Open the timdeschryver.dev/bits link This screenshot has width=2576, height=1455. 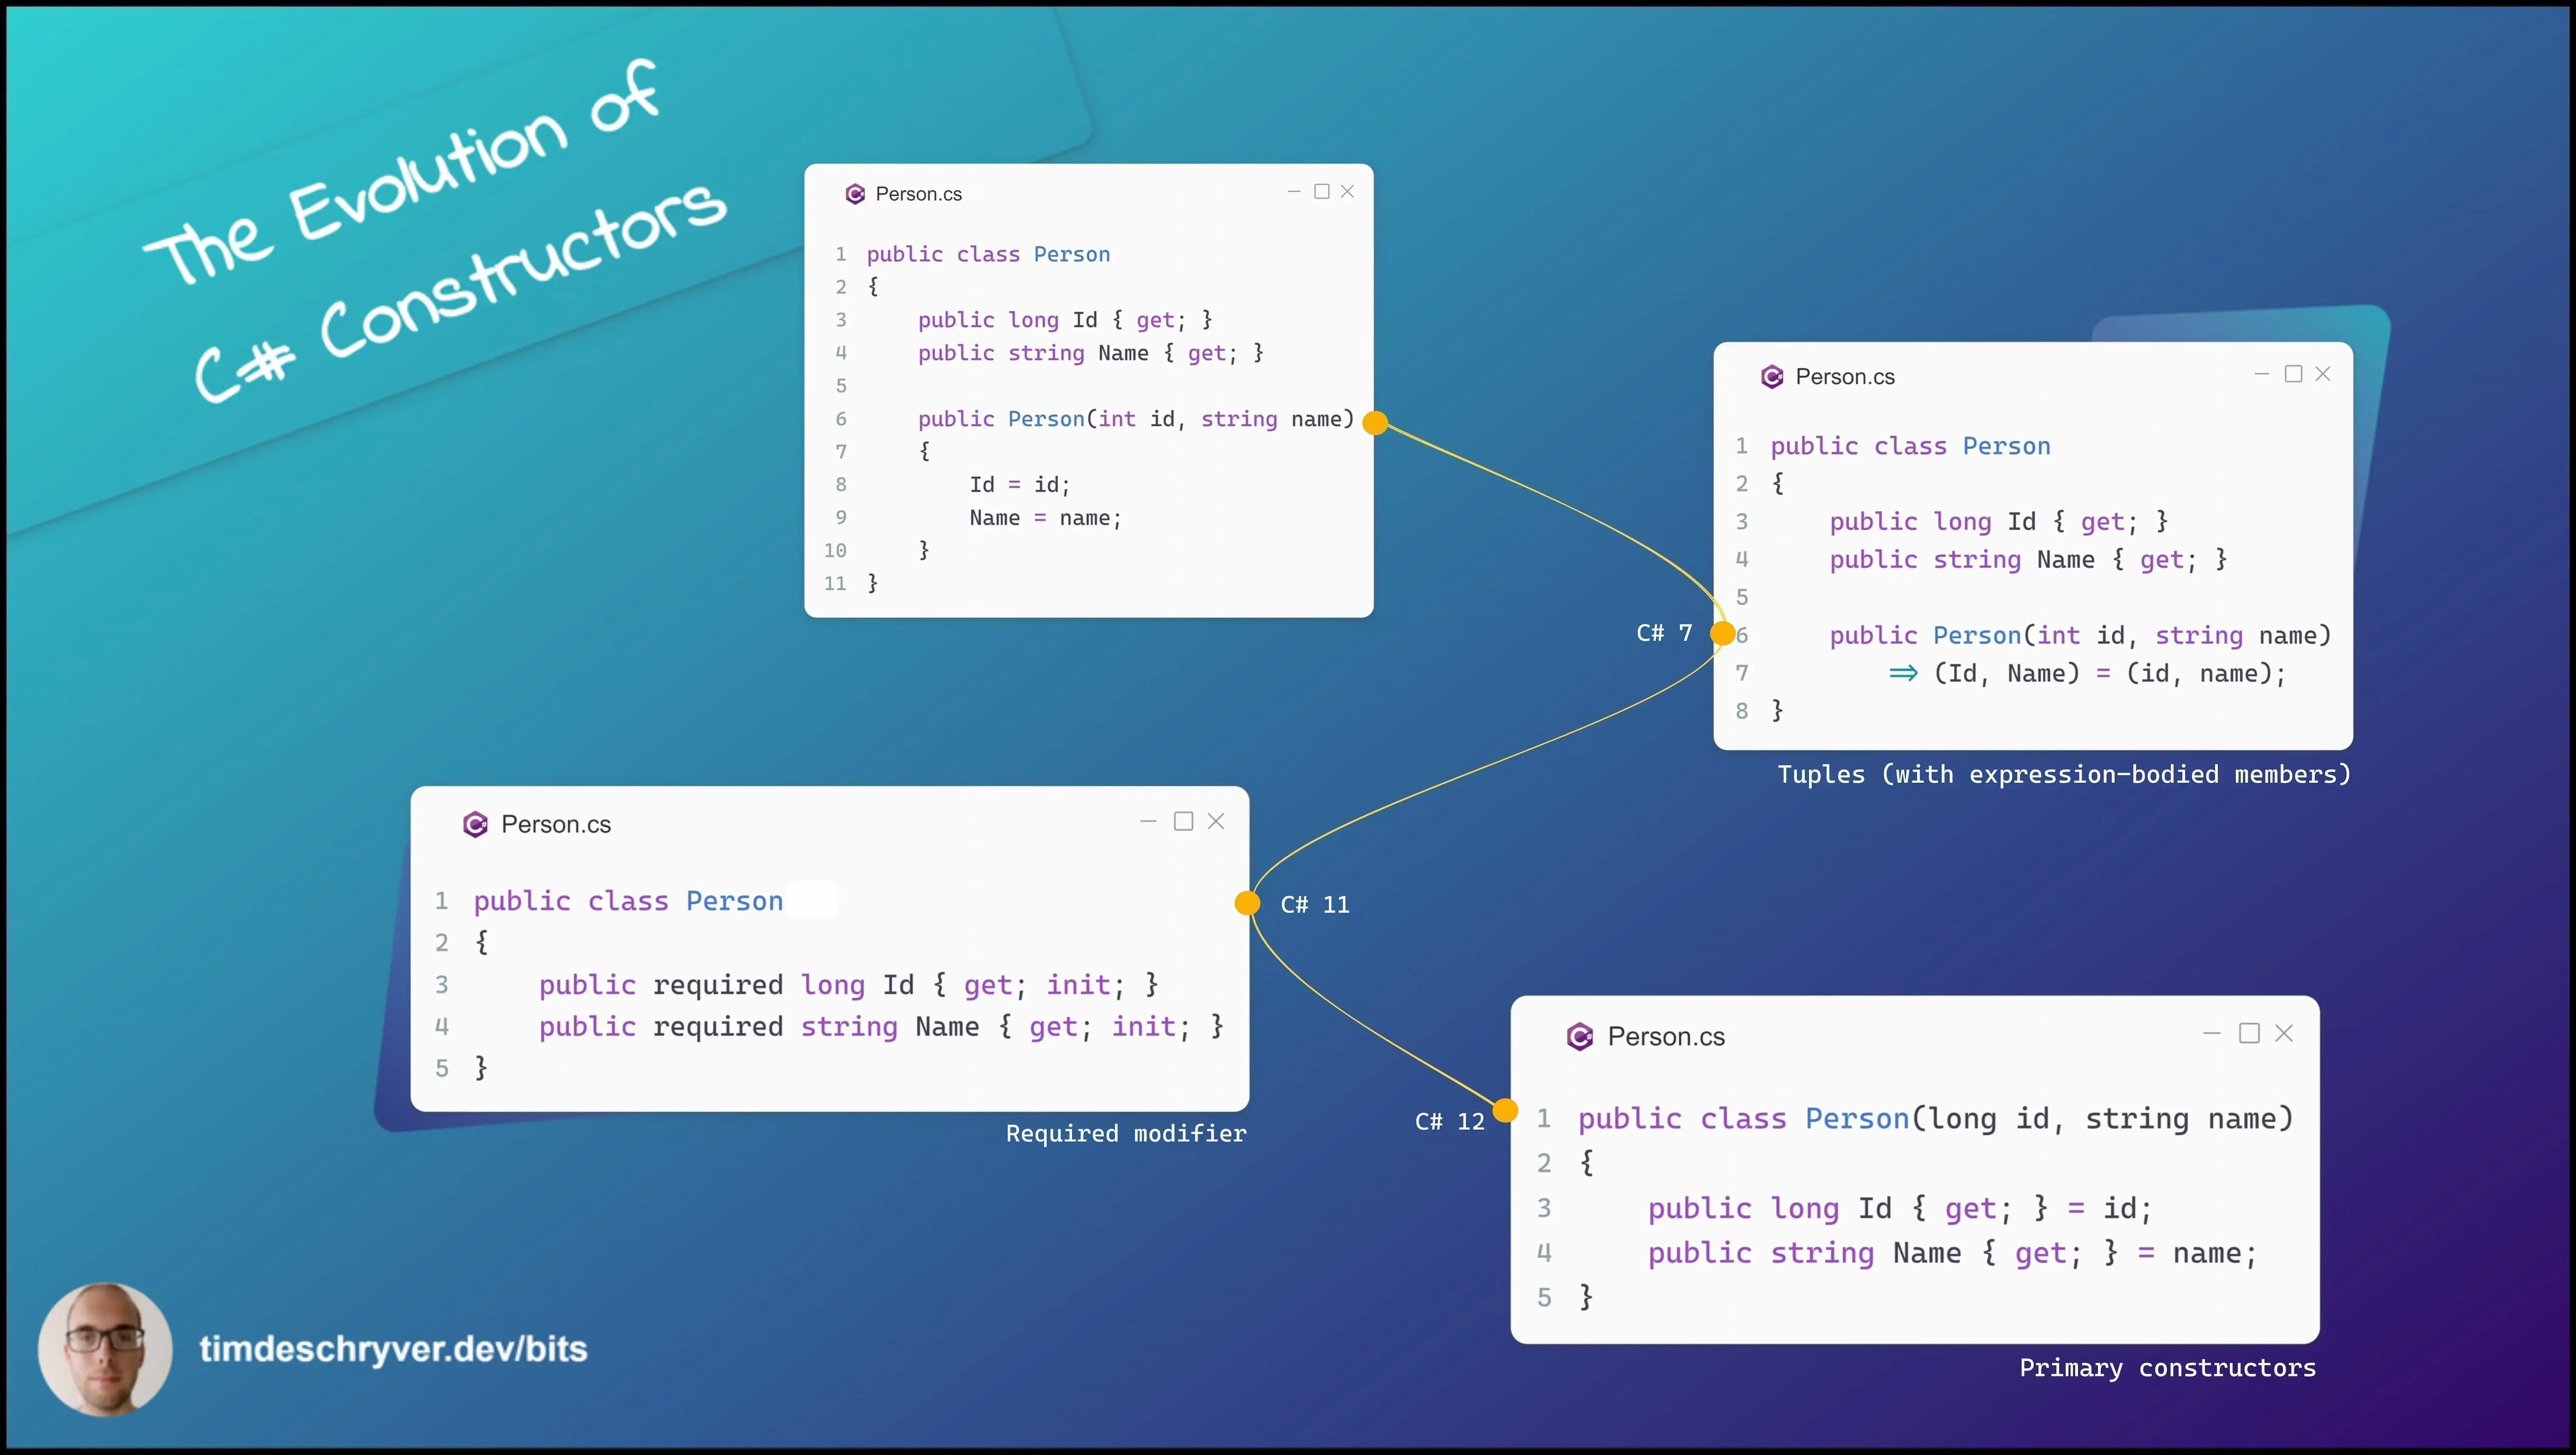pos(393,1349)
